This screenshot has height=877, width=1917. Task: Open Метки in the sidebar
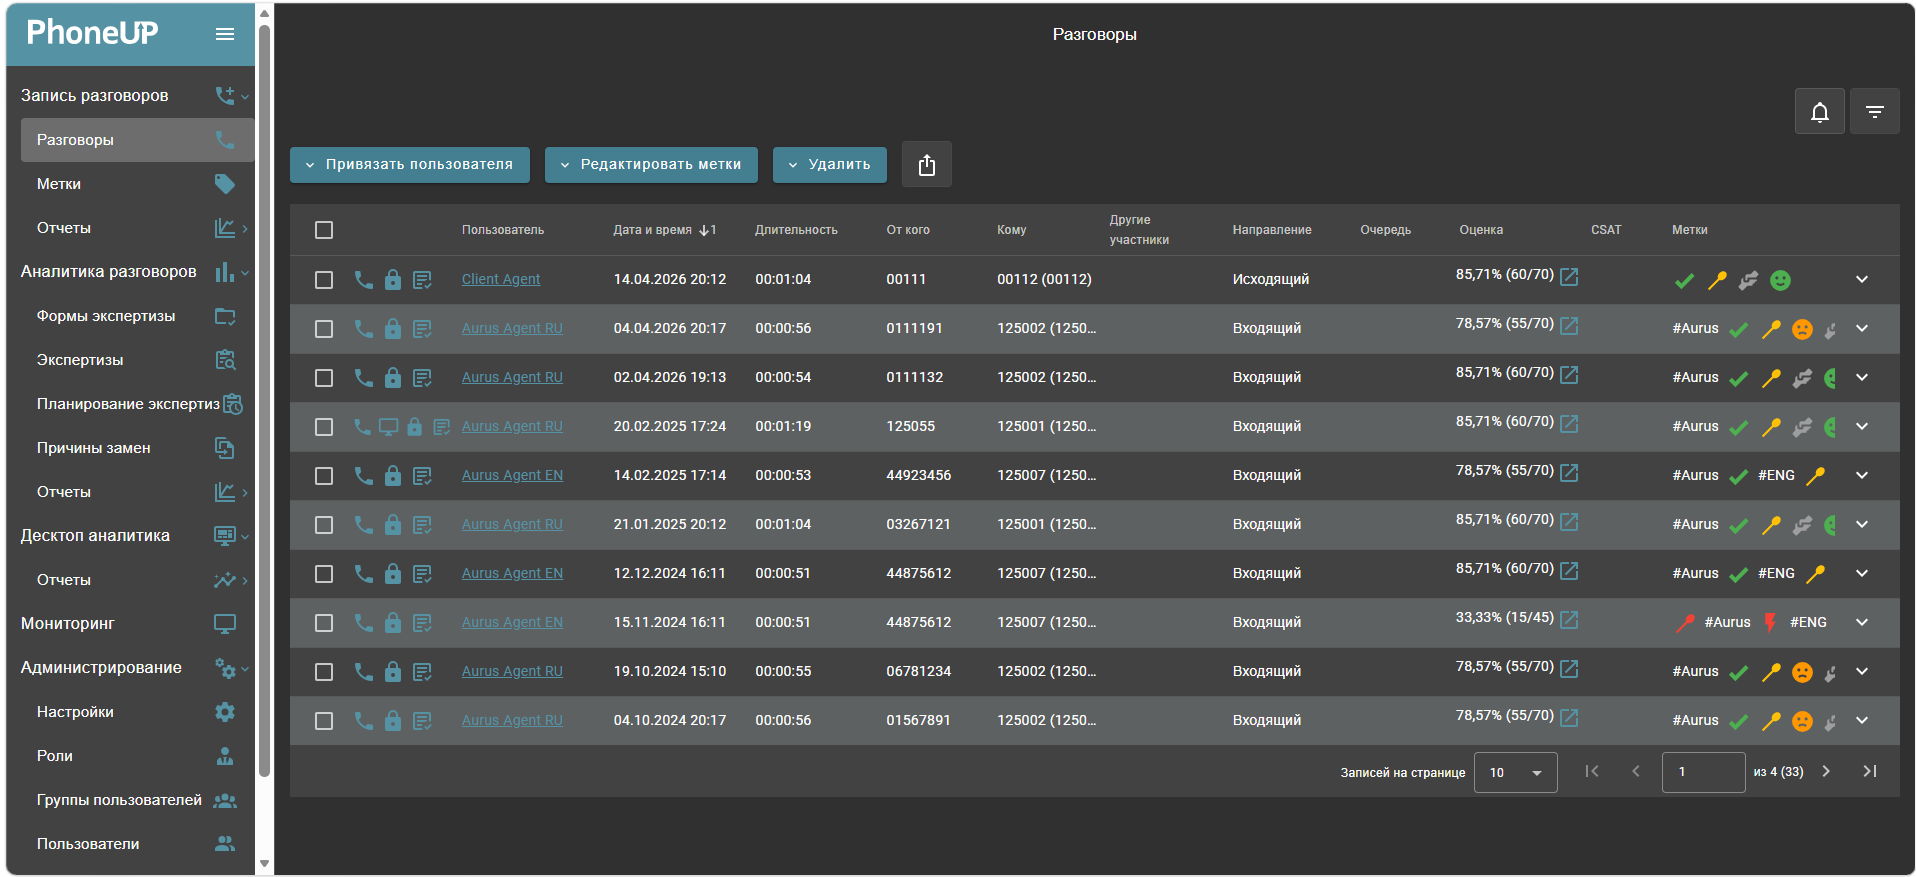pyautogui.click(x=137, y=184)
